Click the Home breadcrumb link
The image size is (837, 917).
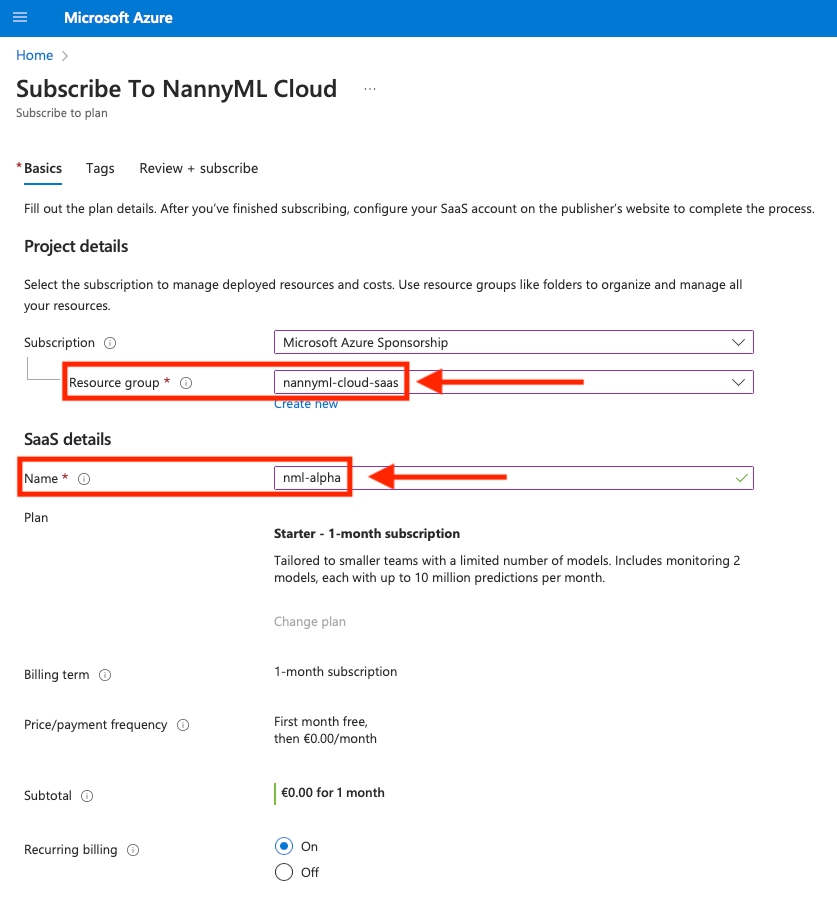pyautogui.click(x=34, y=55)
